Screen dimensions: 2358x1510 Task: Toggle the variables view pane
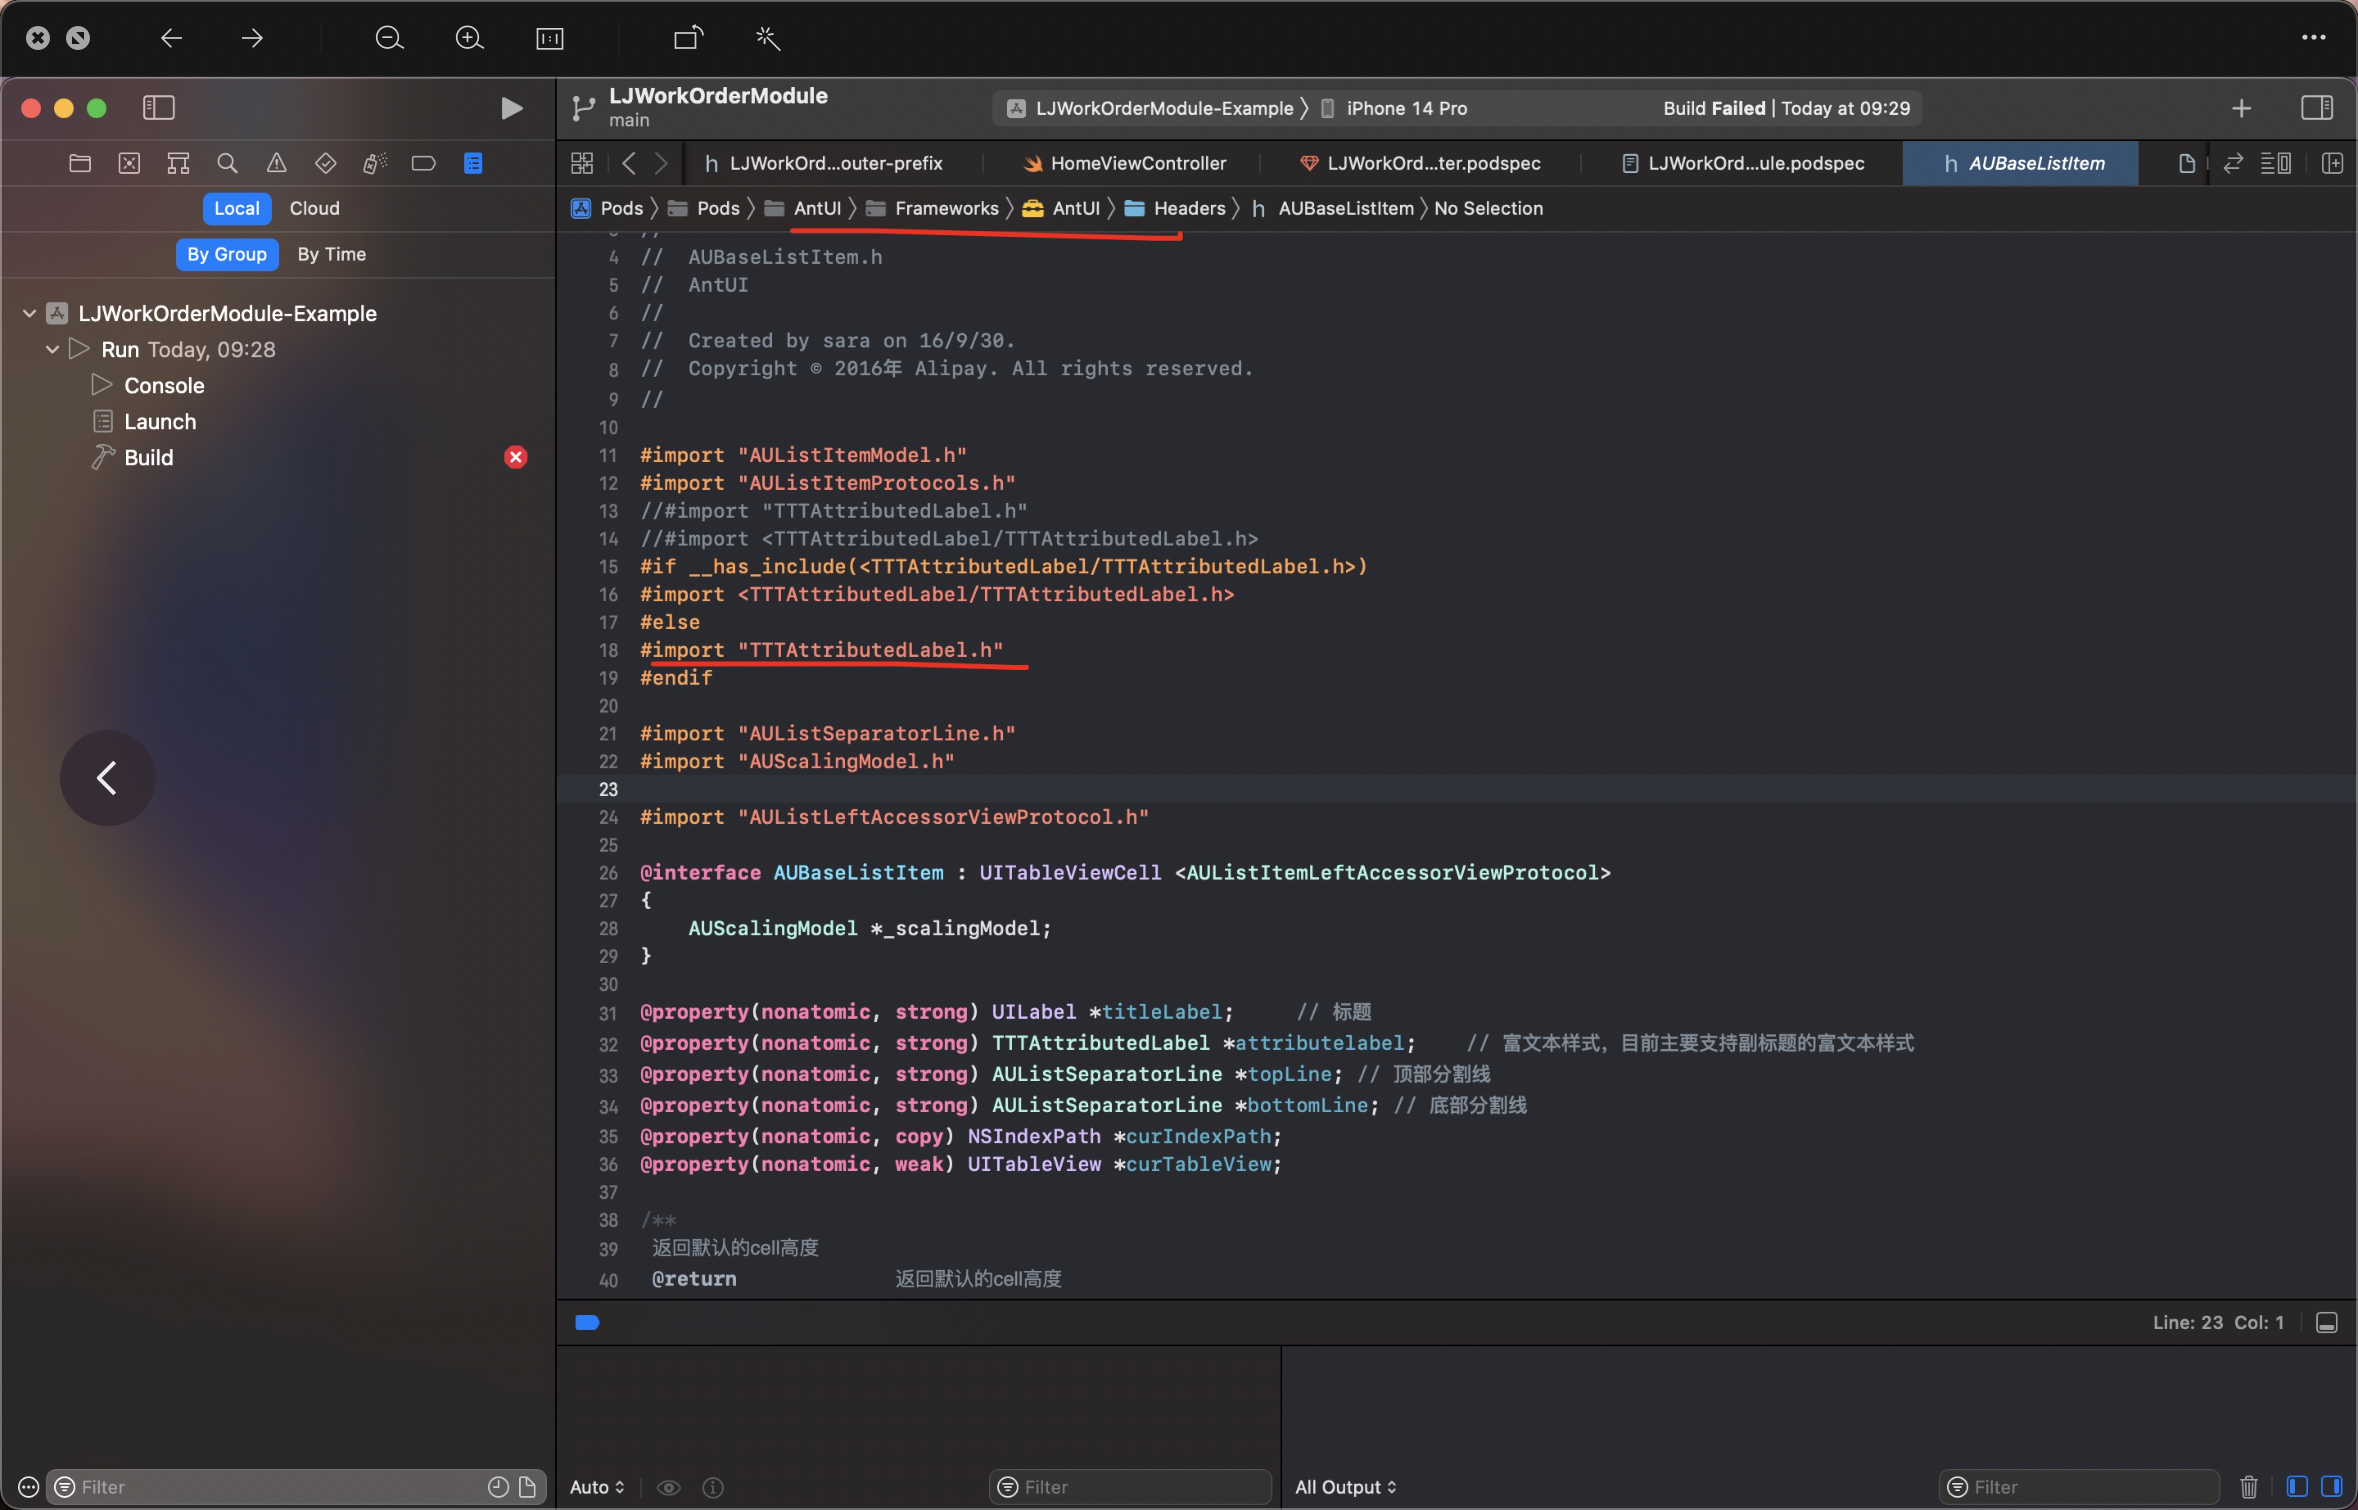(x=2297, y=1487)
